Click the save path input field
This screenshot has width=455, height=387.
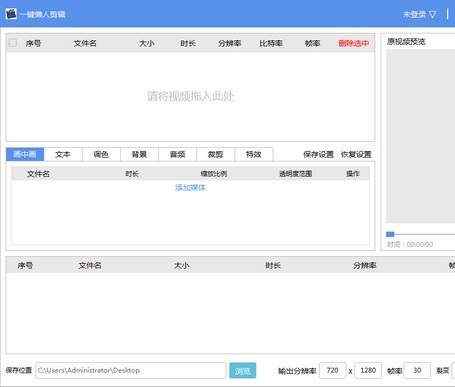pyautogui.click(x=131, y=370)
